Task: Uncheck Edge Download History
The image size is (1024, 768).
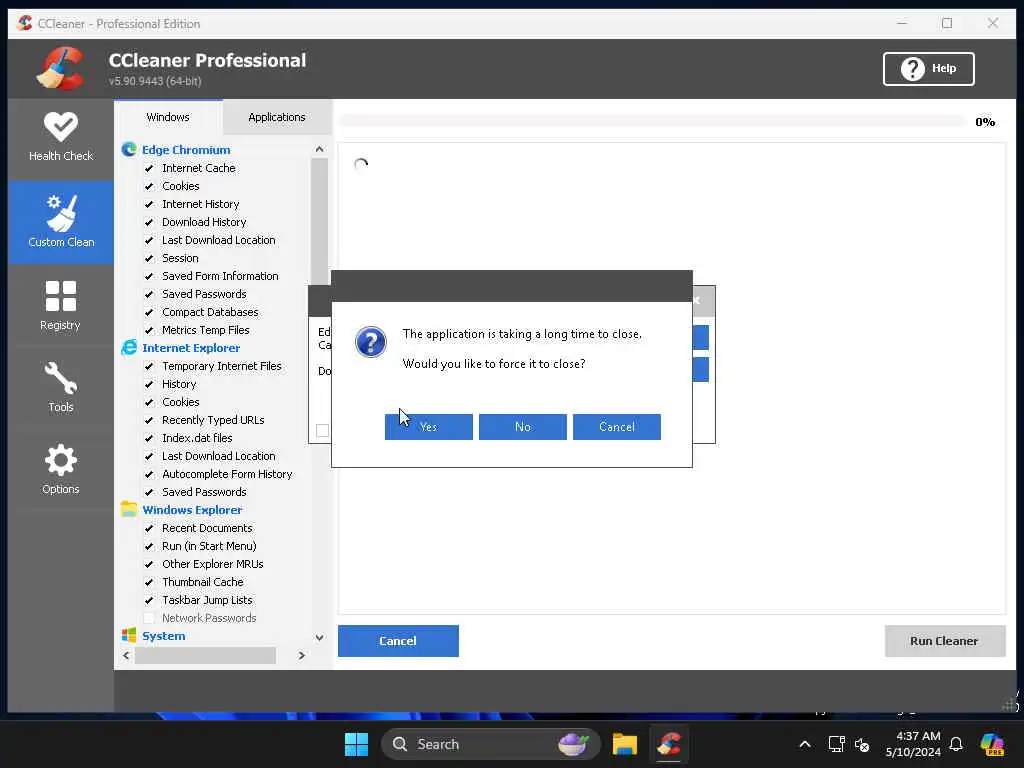Action: coord(149,222)
